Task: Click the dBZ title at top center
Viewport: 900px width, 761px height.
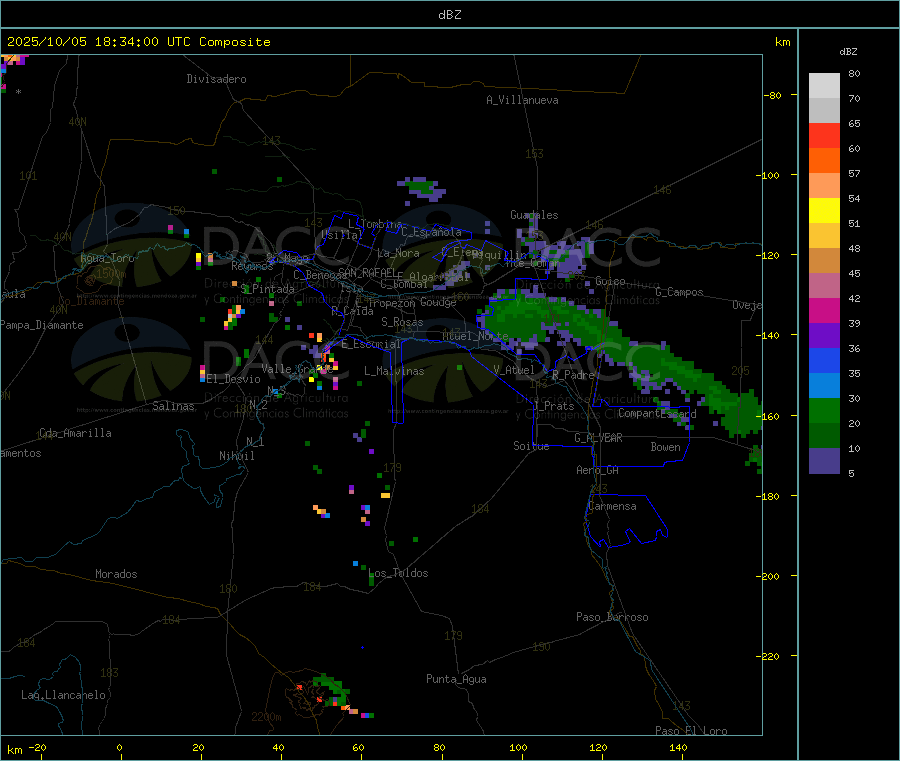Action: (x=449, y=14)
